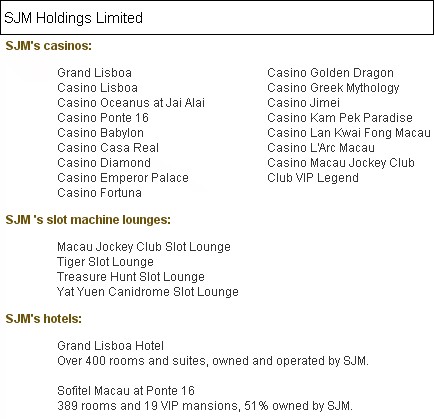
Task: Select the Casino Fortuna entry
Action: click(99, 193)
